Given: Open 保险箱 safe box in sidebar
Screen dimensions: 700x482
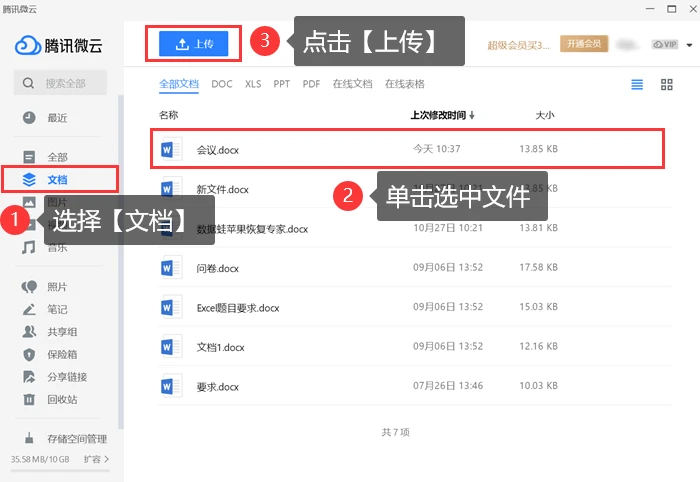Looking at the screenshot, I should point(50,354).
